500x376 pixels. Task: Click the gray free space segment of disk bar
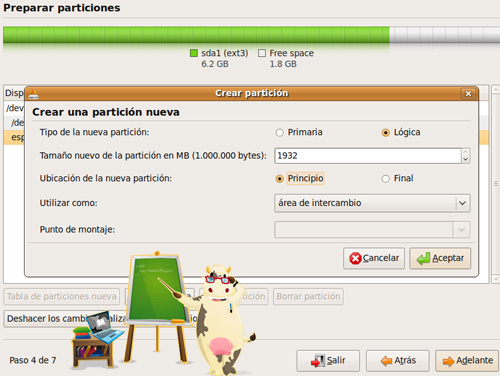point(445,35)
